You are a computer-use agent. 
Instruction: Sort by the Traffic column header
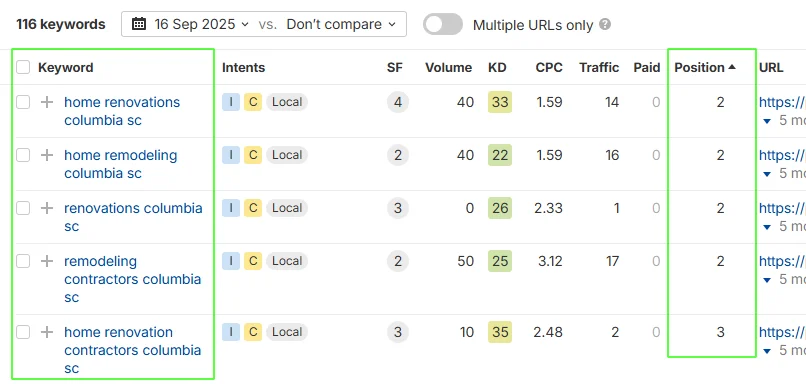(599, 67)
